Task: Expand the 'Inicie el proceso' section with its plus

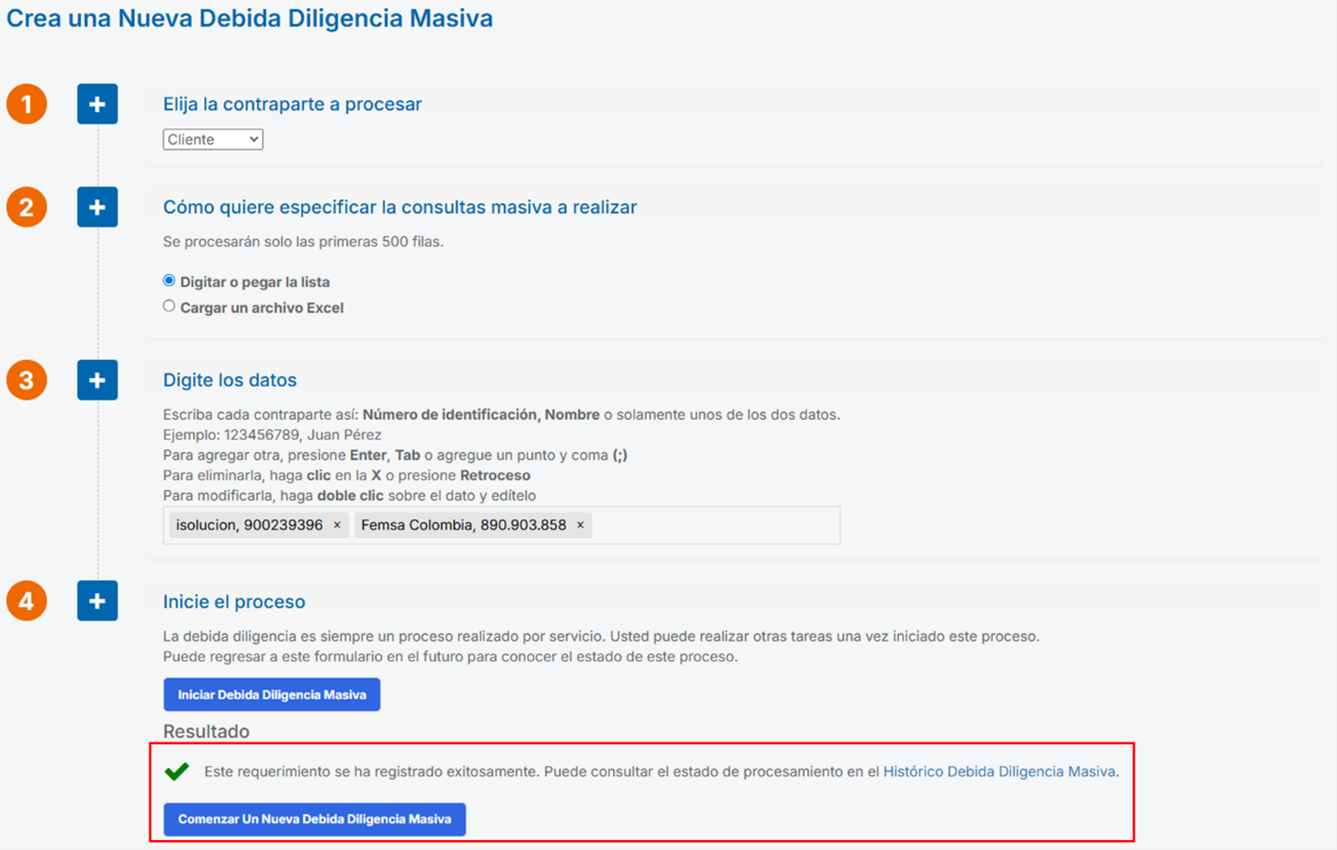Action: 97,600
